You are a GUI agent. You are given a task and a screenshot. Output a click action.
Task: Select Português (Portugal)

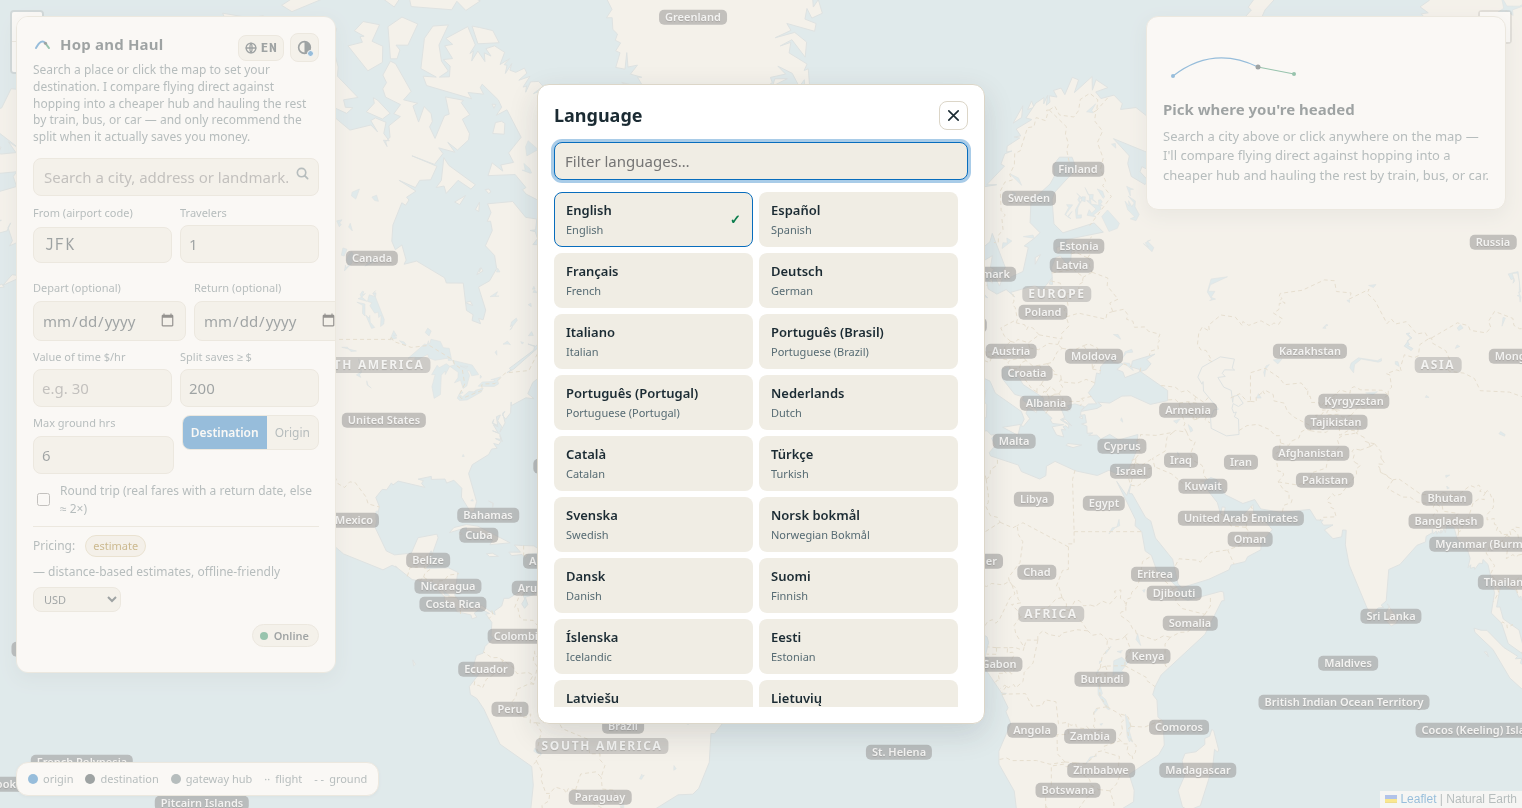tap(653, 402)
